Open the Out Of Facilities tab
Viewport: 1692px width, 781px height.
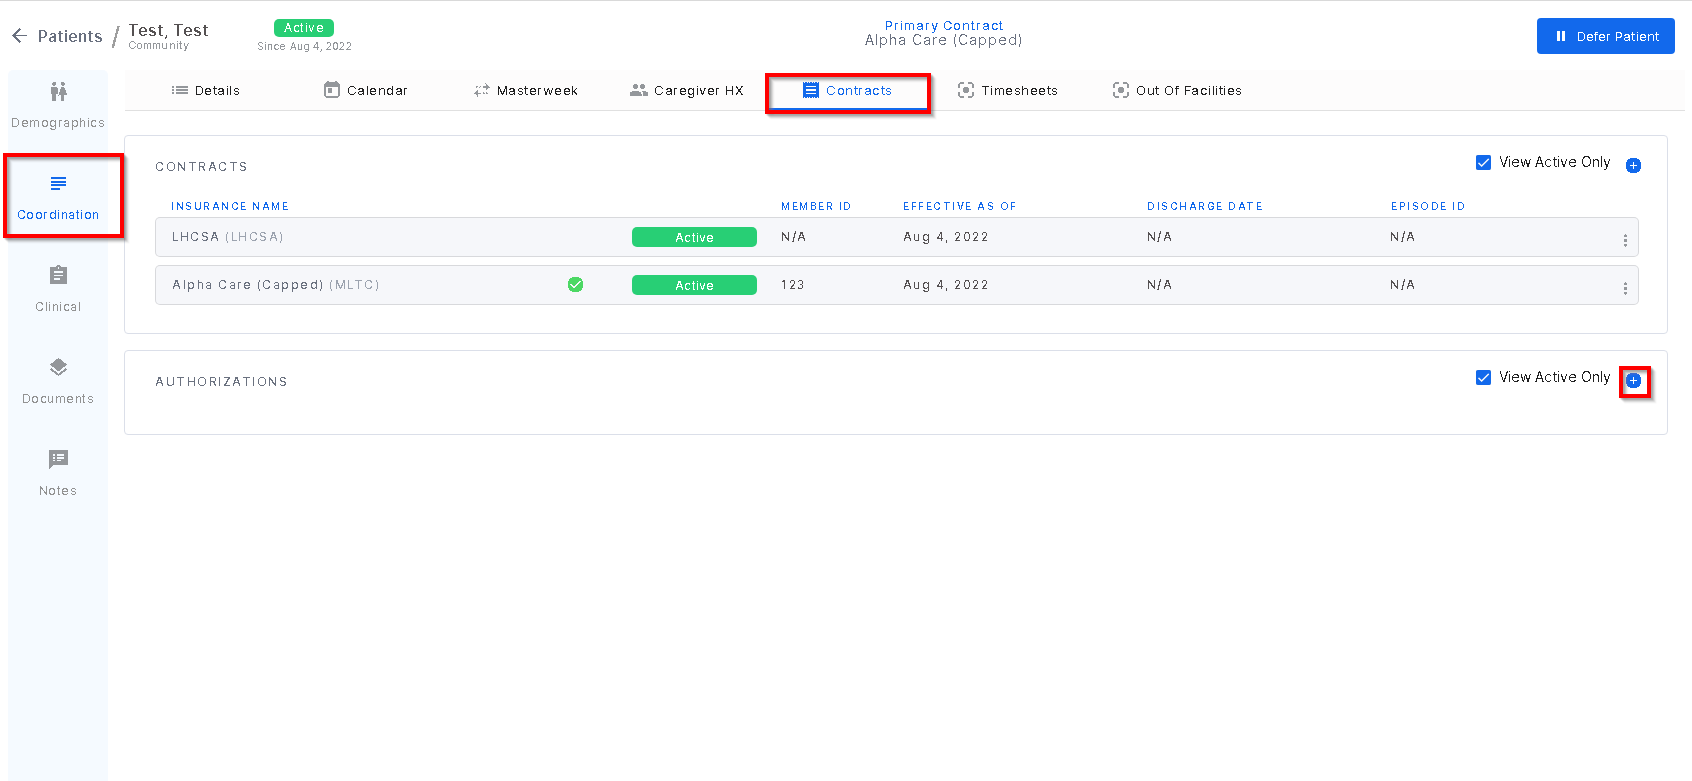click(x=1177, y=90)
